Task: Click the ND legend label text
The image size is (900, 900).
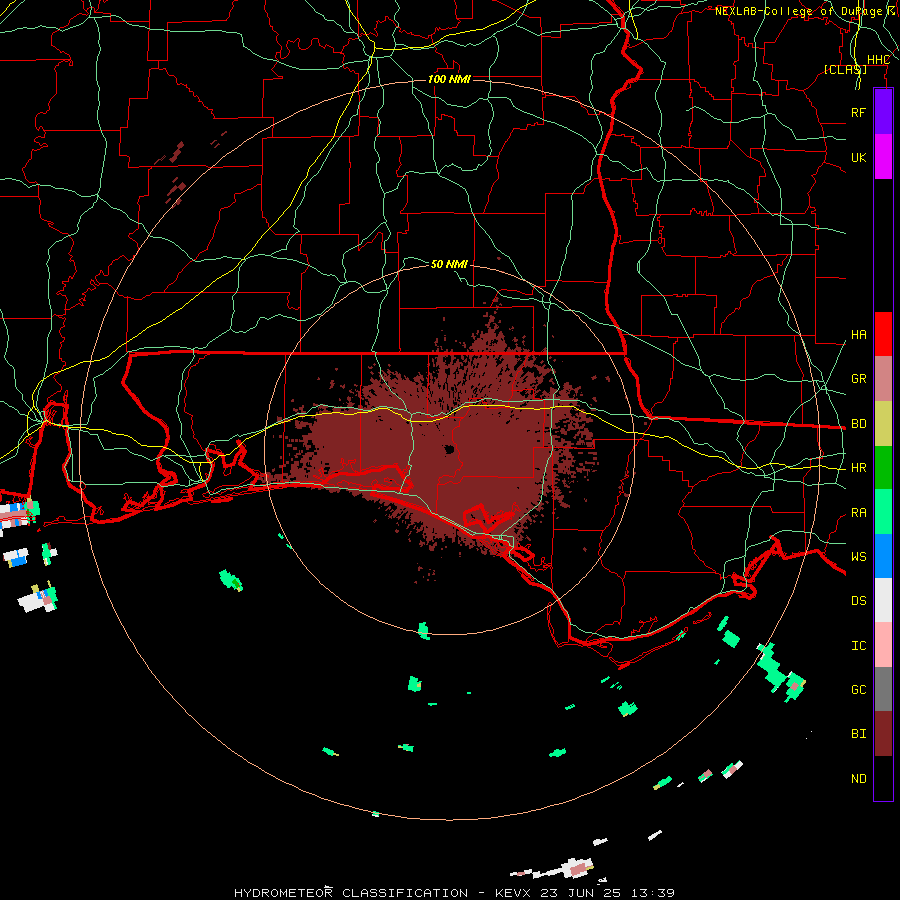Action: coord(859,779)
